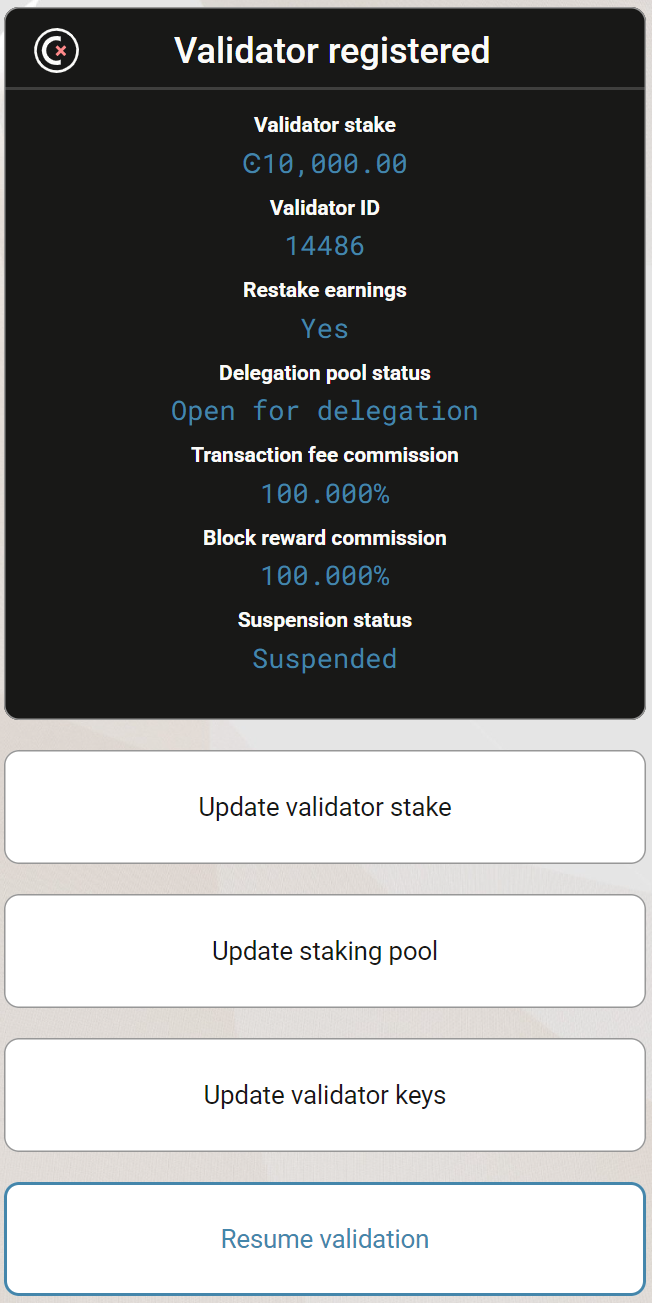Click the Validator registered title
Viewport: 652px width, 1303px height.
[x=332, y=50]
